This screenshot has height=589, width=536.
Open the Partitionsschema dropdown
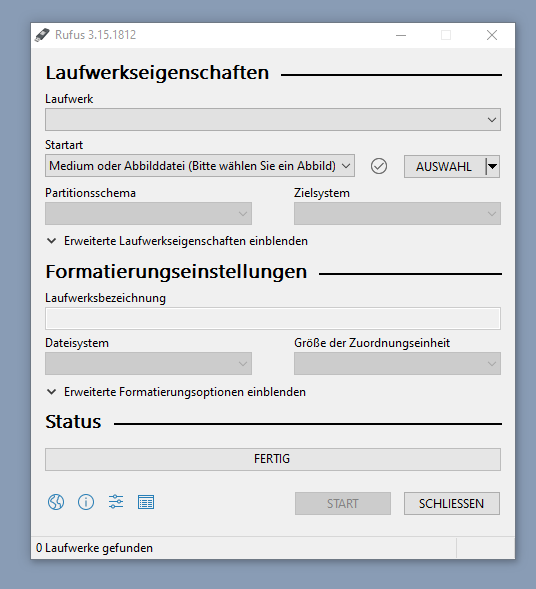coord(148,213)
